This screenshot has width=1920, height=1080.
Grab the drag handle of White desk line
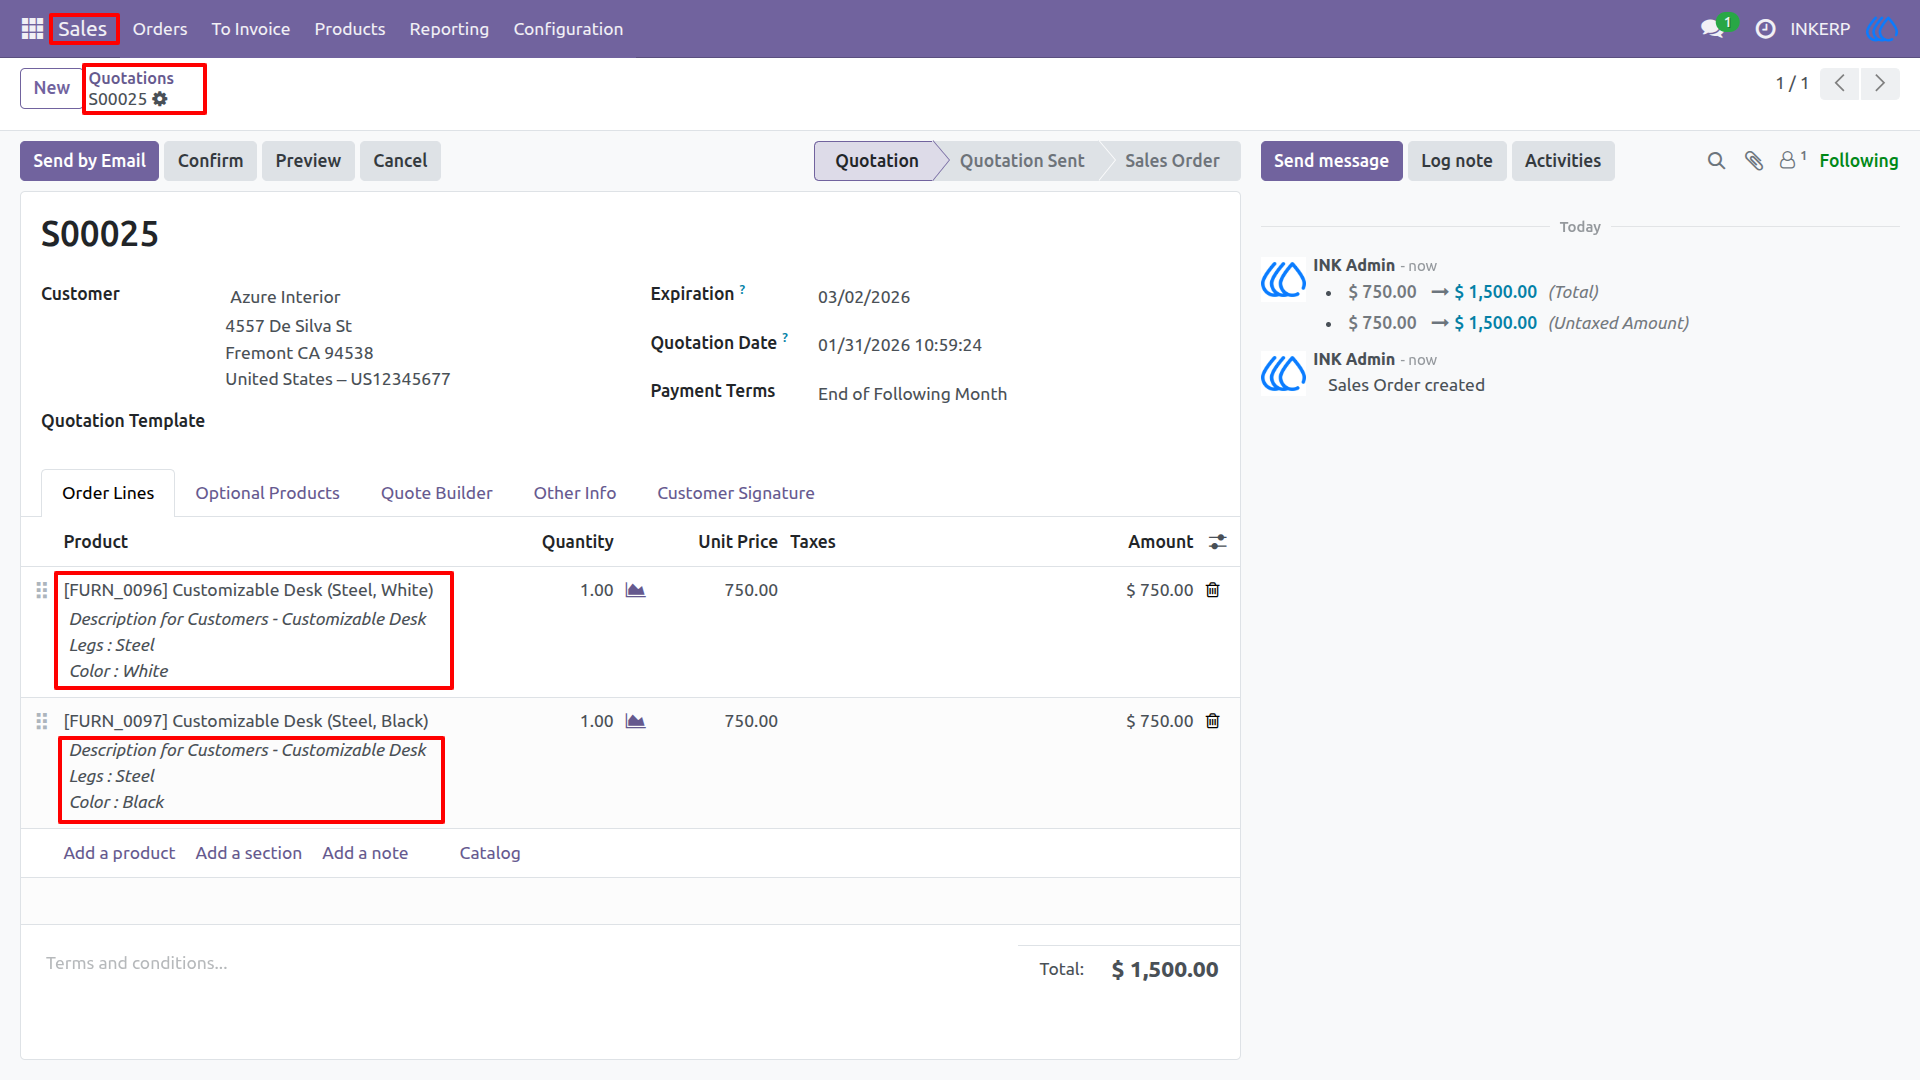[x=42, y=590]
